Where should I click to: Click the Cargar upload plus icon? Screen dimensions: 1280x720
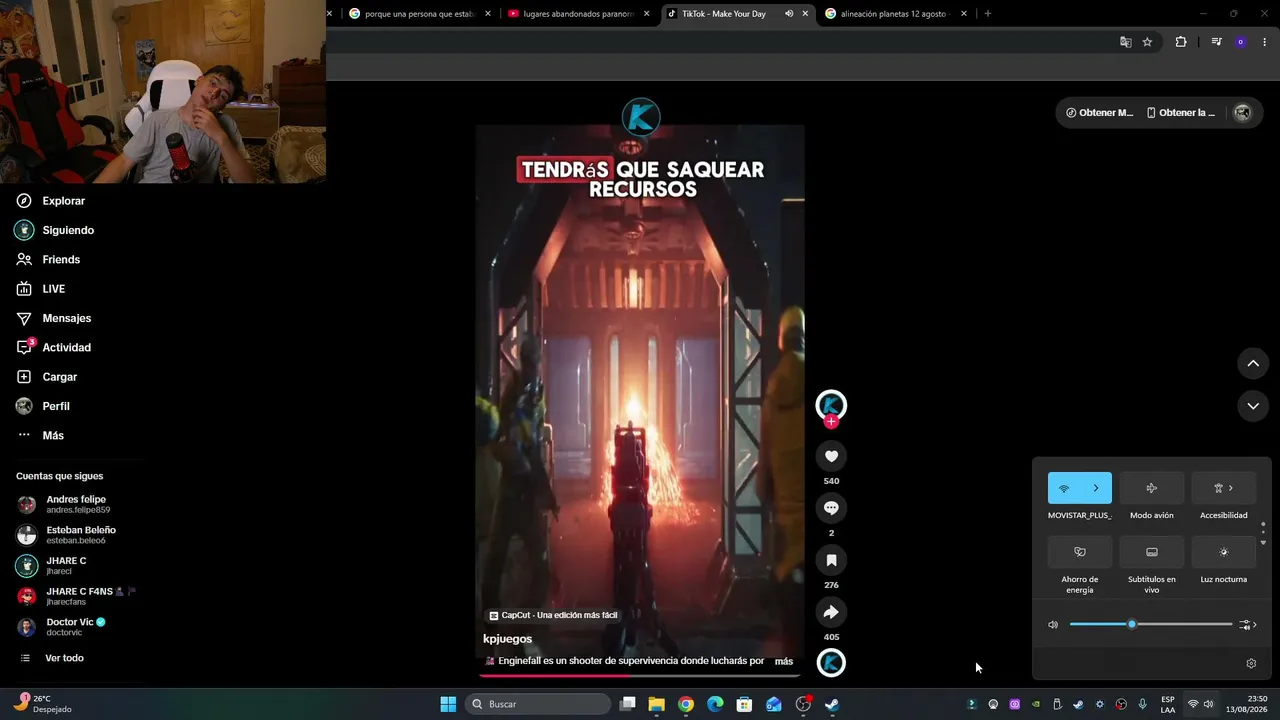pos(24,377)
